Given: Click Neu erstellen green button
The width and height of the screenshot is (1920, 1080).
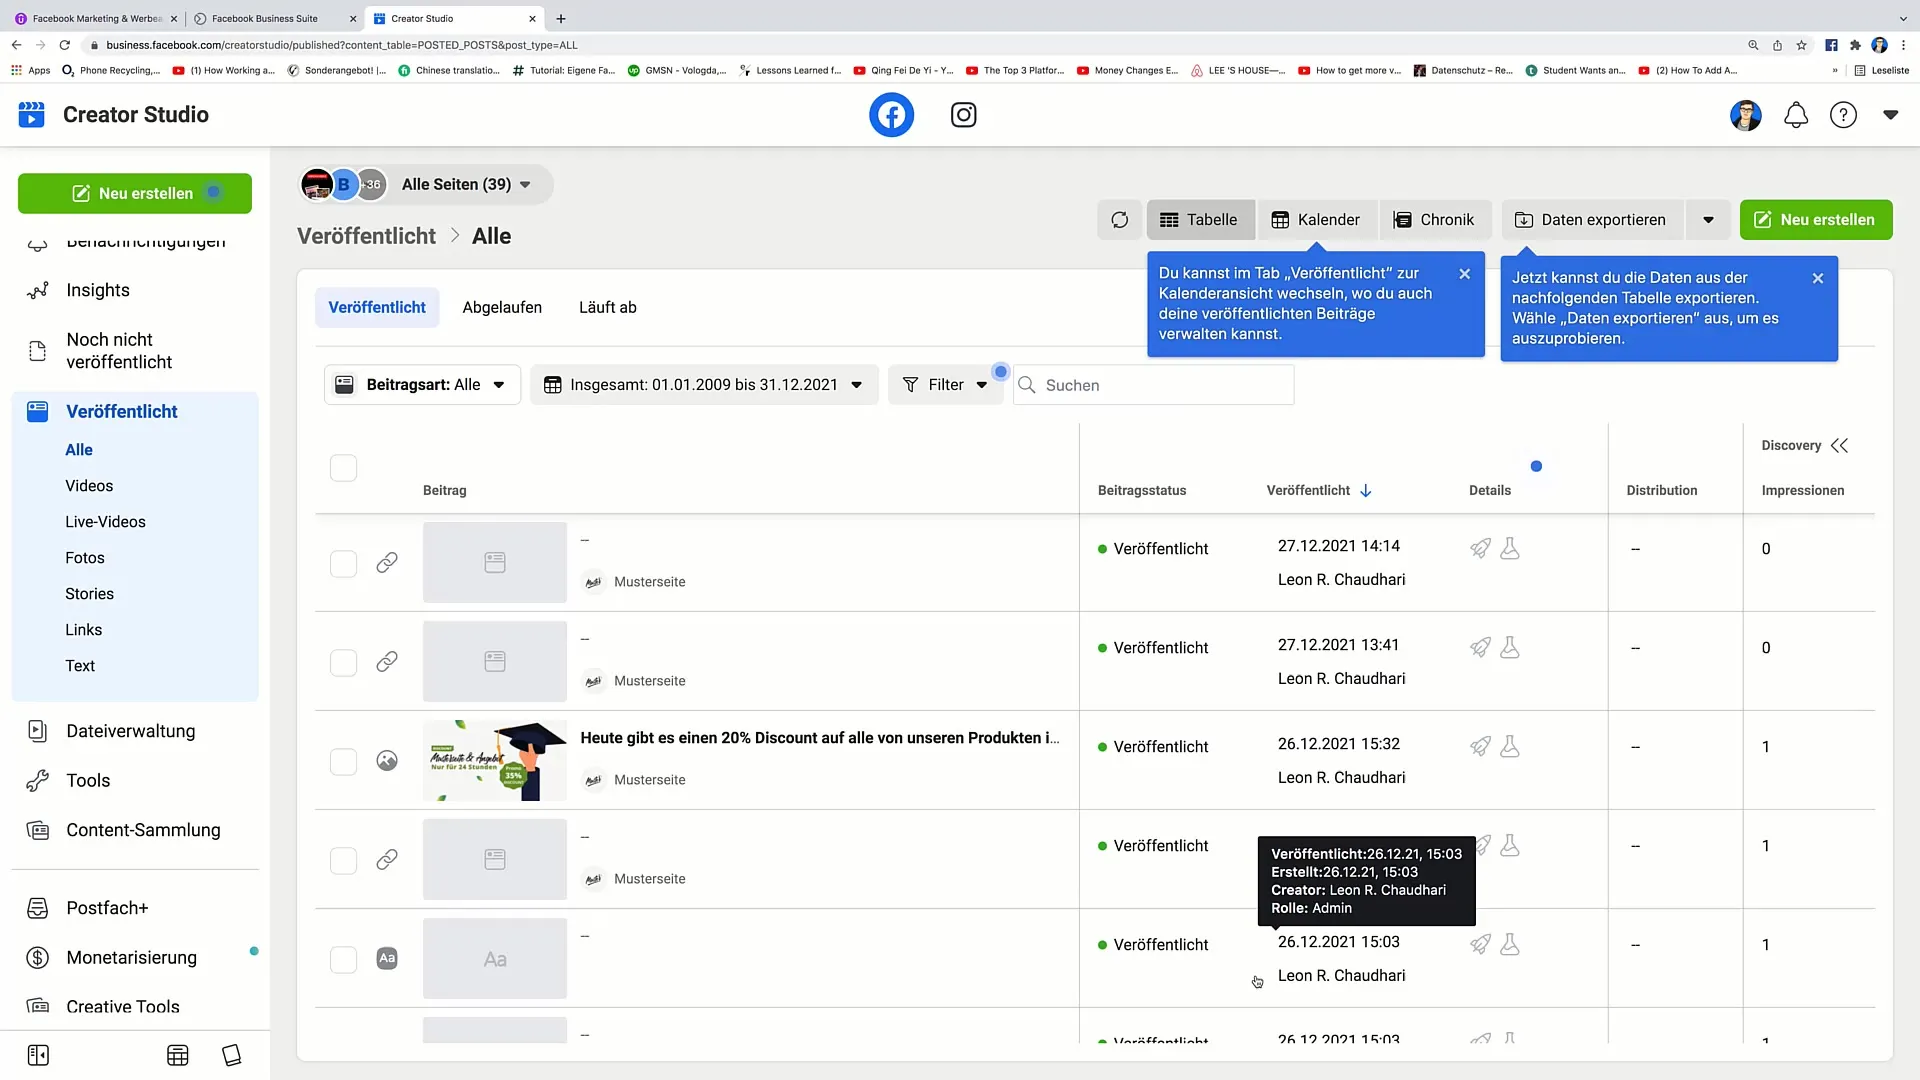Looking at the screenshot, I should coord(135,193).
